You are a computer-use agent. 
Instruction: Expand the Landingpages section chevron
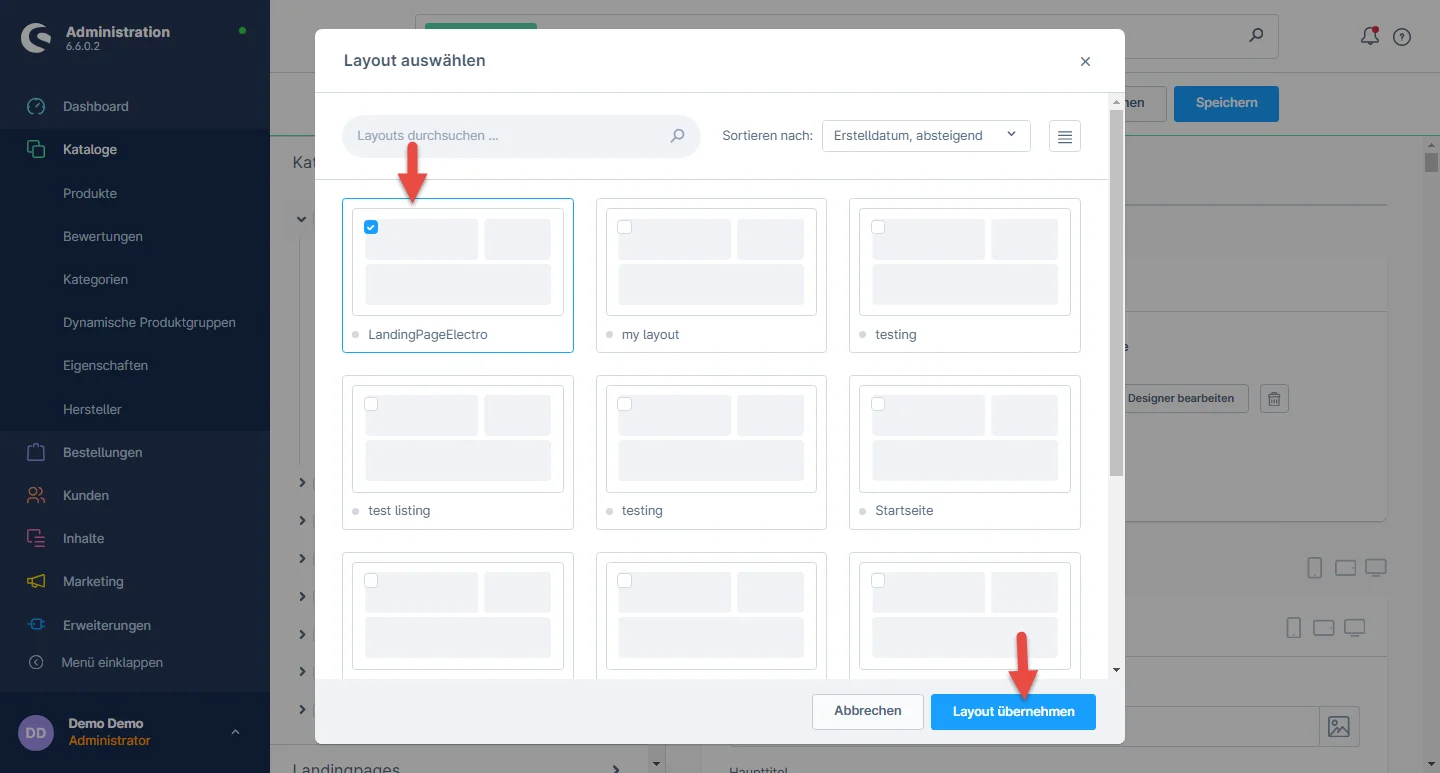pyautogui.click(x=615, y=768)
